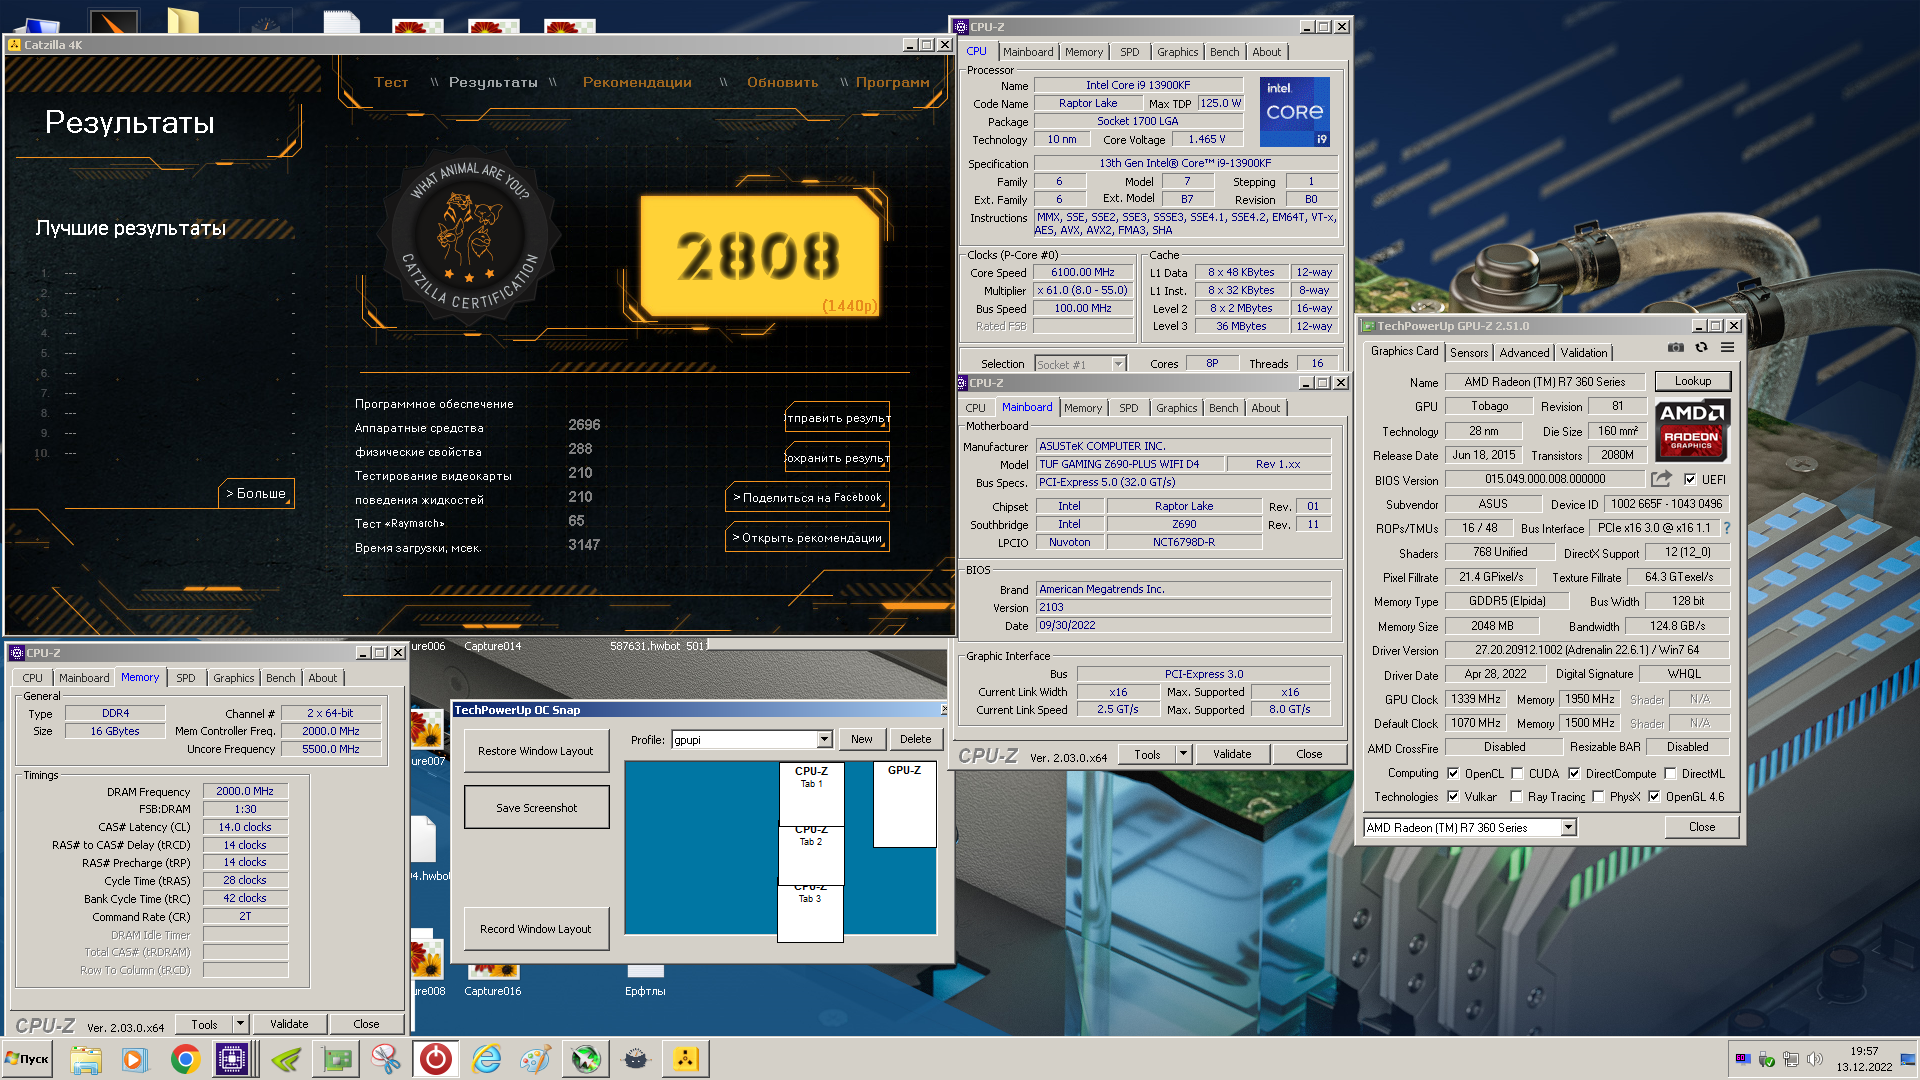Click Validate in the Memory CPU-Z window
This screenshot has height=1080, width=1920.
click(x=288, y=1024)
